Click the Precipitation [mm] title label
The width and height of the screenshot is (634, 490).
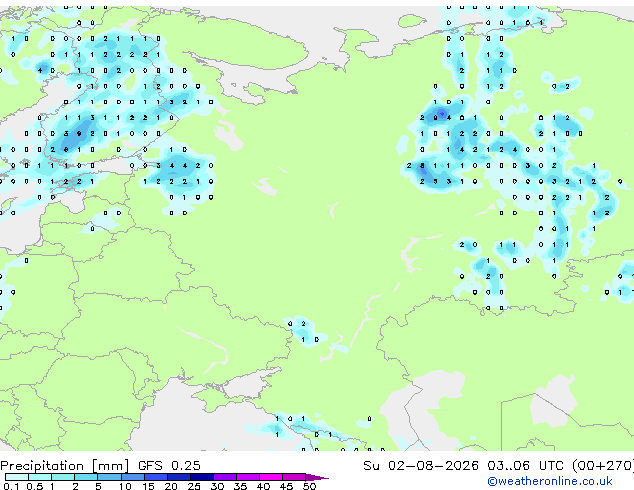(x=65, y=466)
